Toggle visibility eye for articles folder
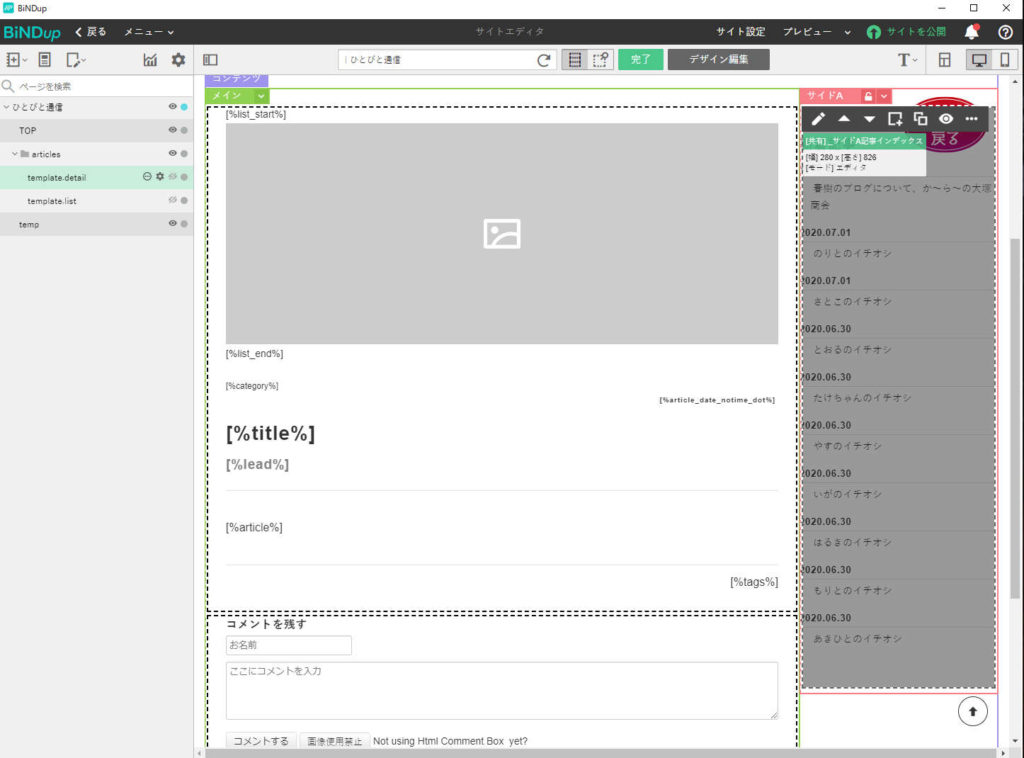Screen dimensions: 1024x758 click(x=172, y=154)
